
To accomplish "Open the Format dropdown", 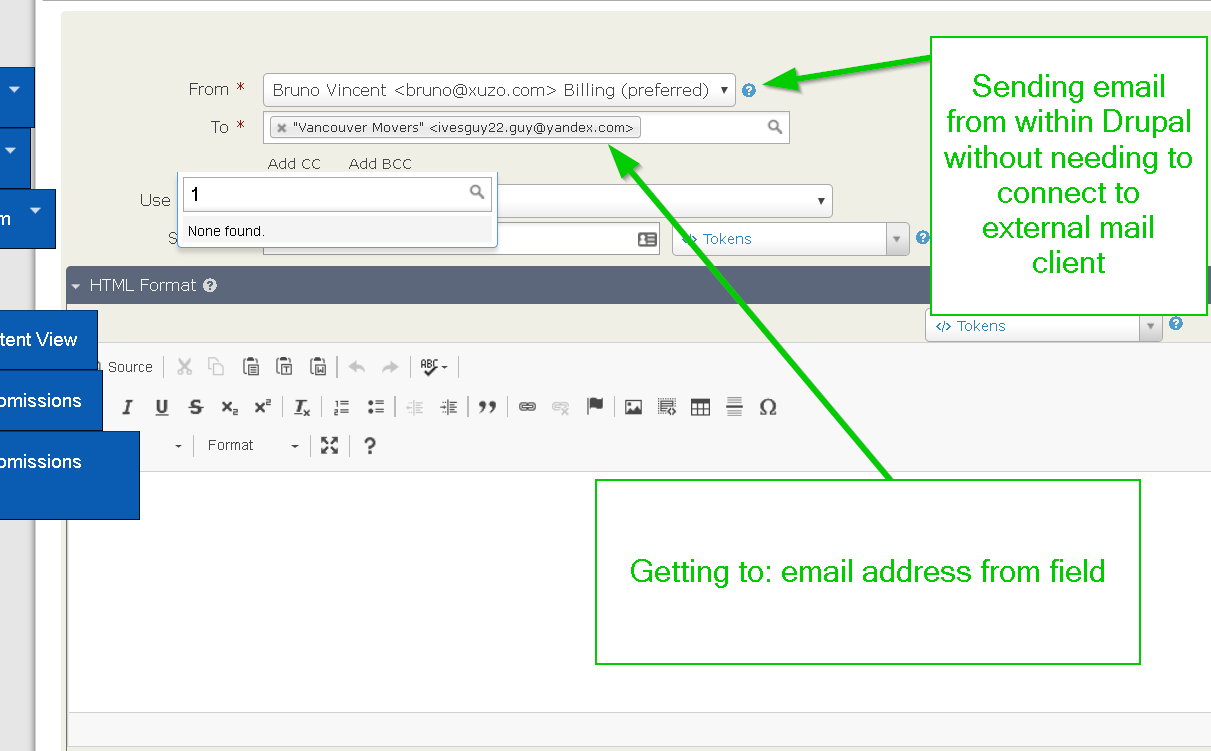I will point(253,445).
